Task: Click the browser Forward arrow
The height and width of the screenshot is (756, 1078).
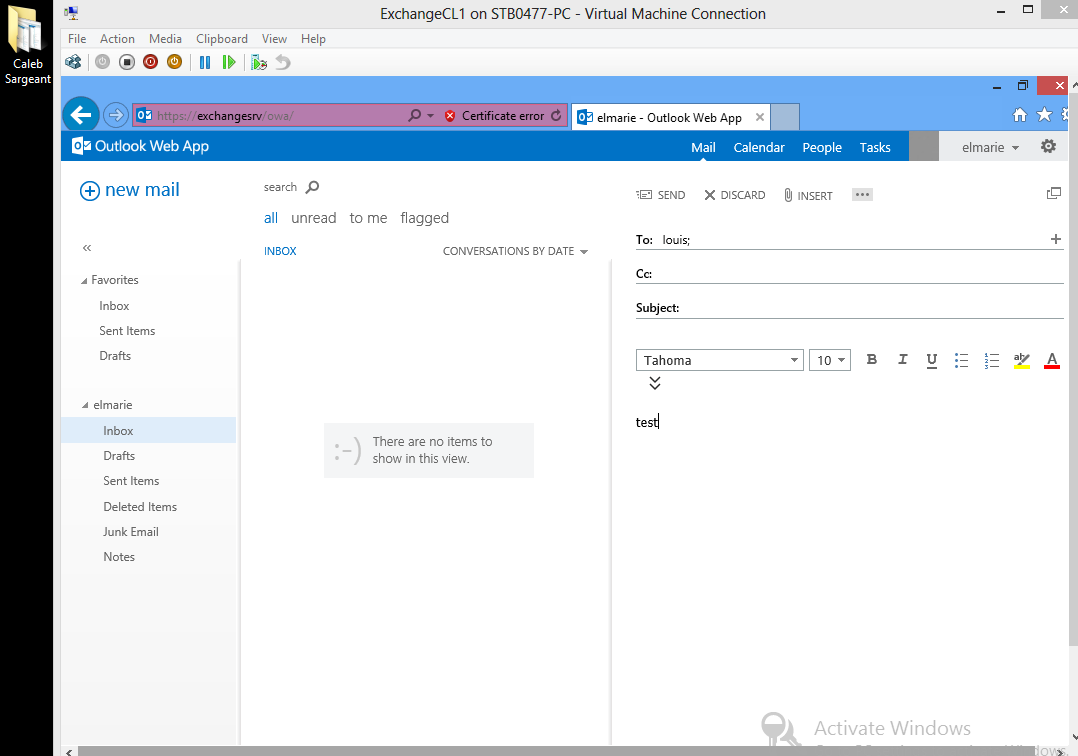Action: [116, 115]
